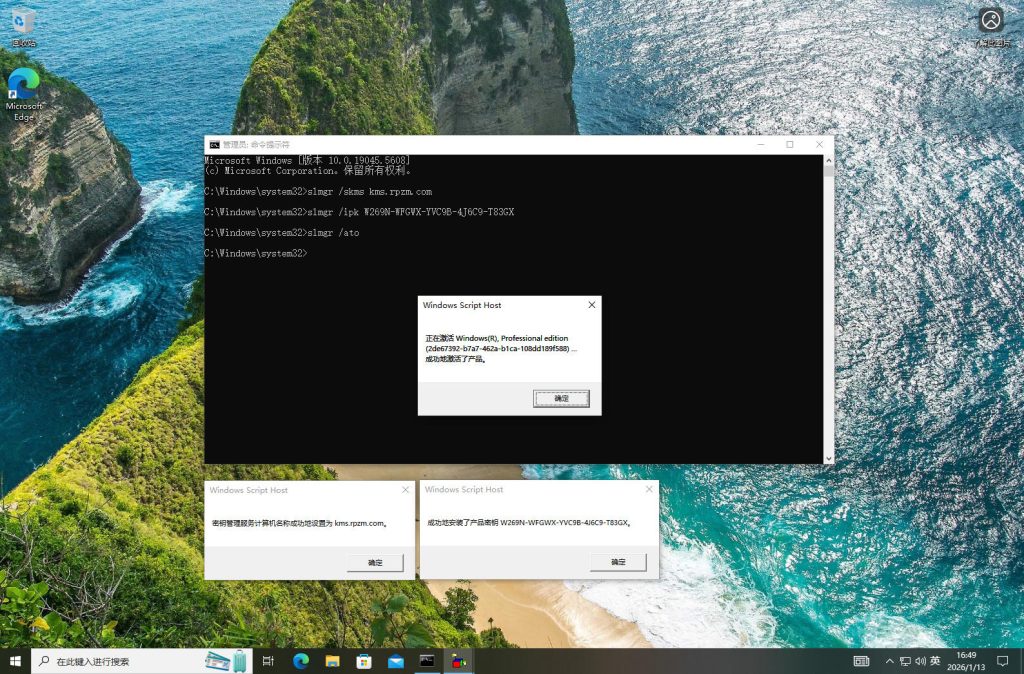Switch to Command Prompt taskbar icon
Image resolution: width=1024 pixels, height=674 pixels.
point(427,661)
